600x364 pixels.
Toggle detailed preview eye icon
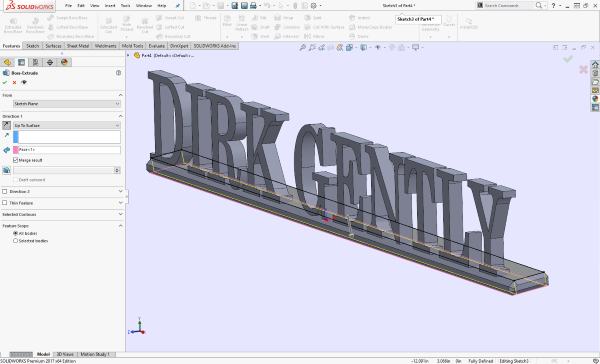24,82
